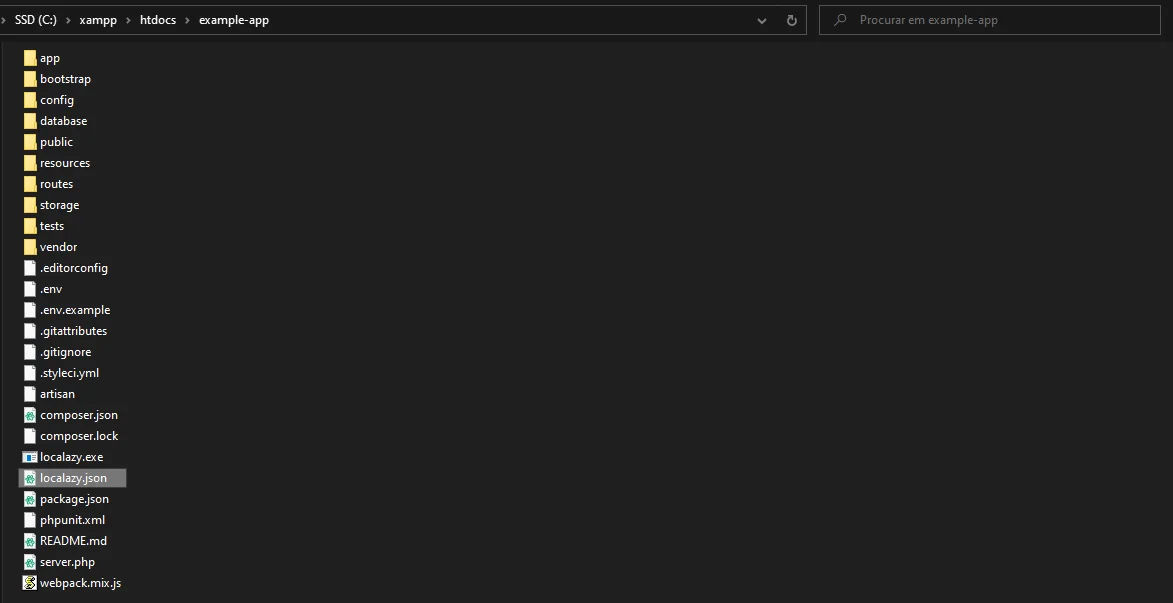Select the phpunit.xml document icon
The width and height of the screenshot is (1173, 603).
tap(30, 519)
